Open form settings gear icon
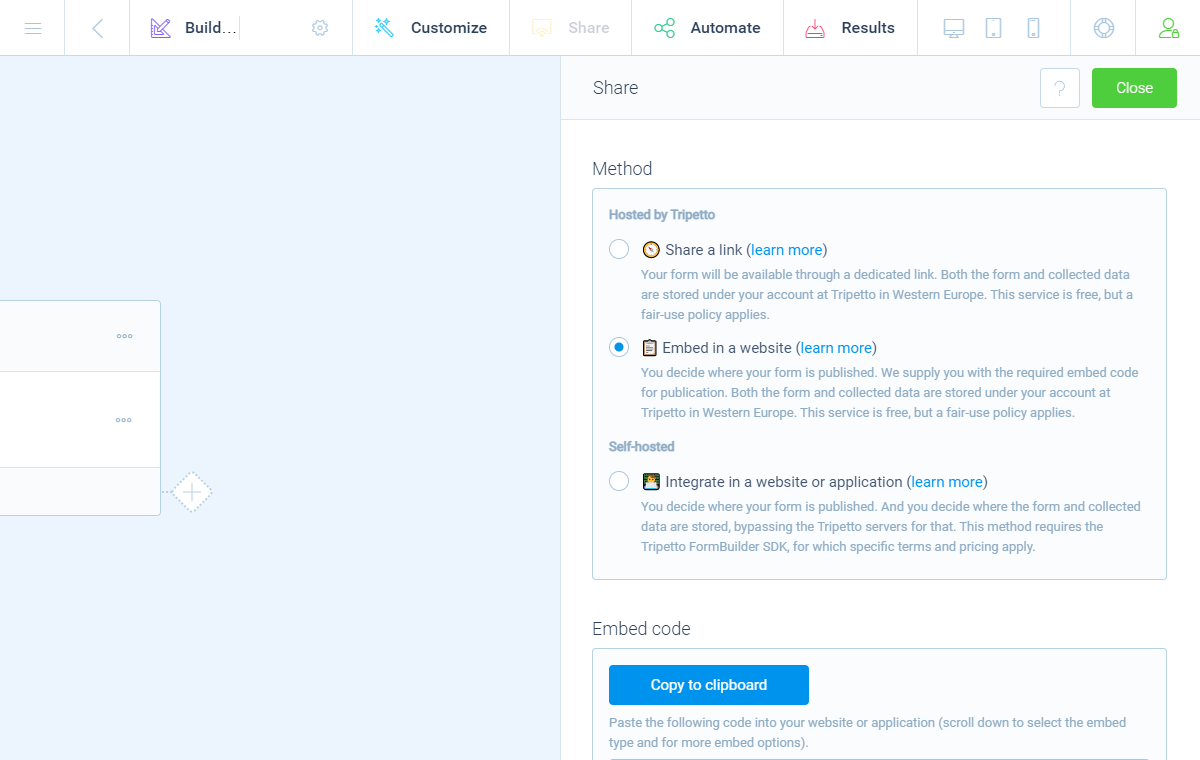1200x760 pixels. (320, 28)
